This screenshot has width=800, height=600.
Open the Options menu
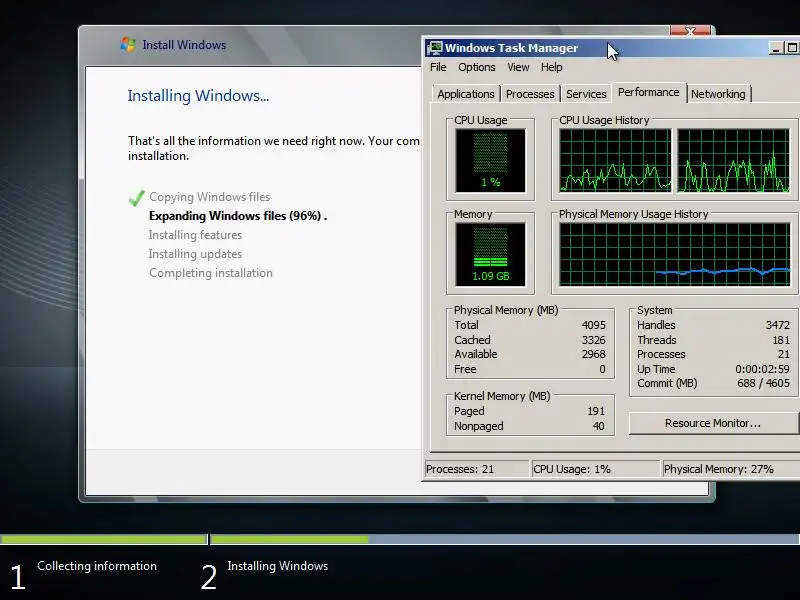coord(477,67)
